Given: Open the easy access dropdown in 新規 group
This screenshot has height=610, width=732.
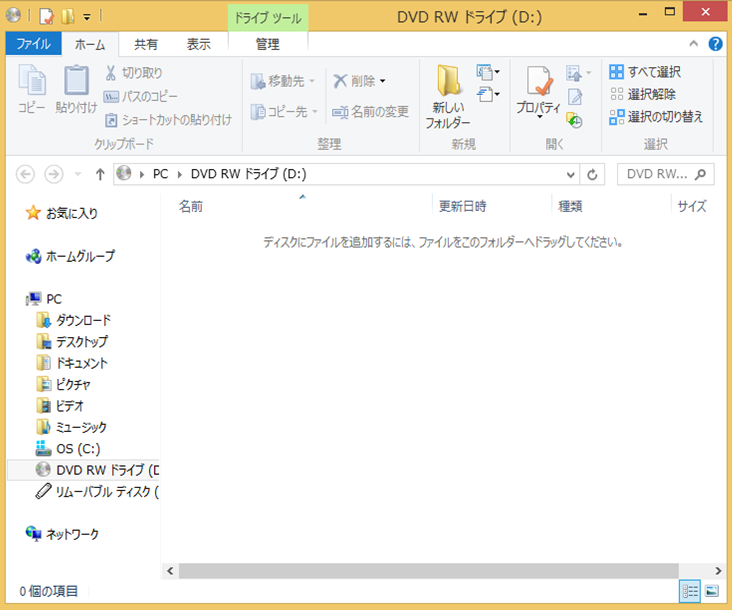Looking at the screenshot, I should pos(488,95).
